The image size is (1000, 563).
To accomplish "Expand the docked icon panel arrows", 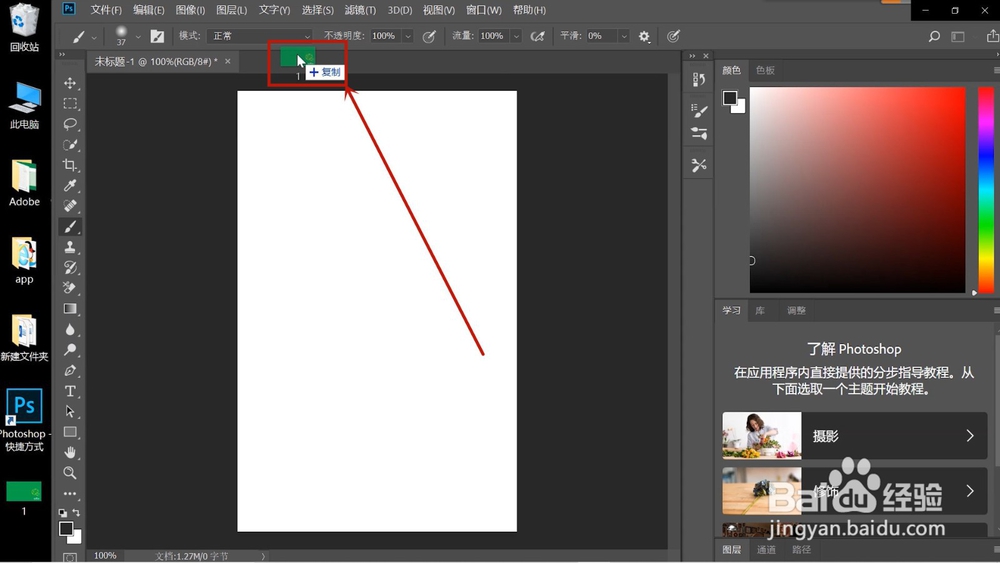I will 692,56.
